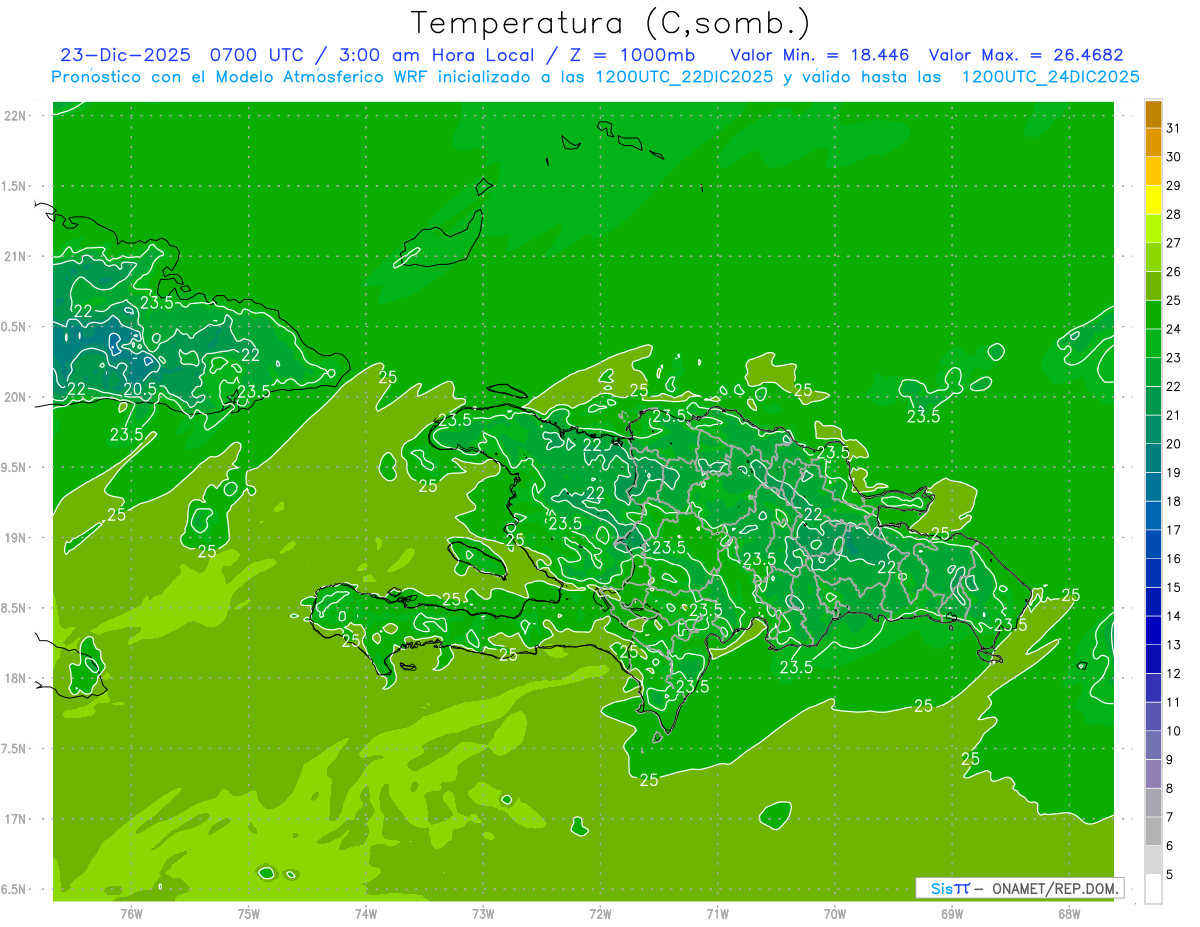Click the "75W" longitude axis label

[249, 913]
